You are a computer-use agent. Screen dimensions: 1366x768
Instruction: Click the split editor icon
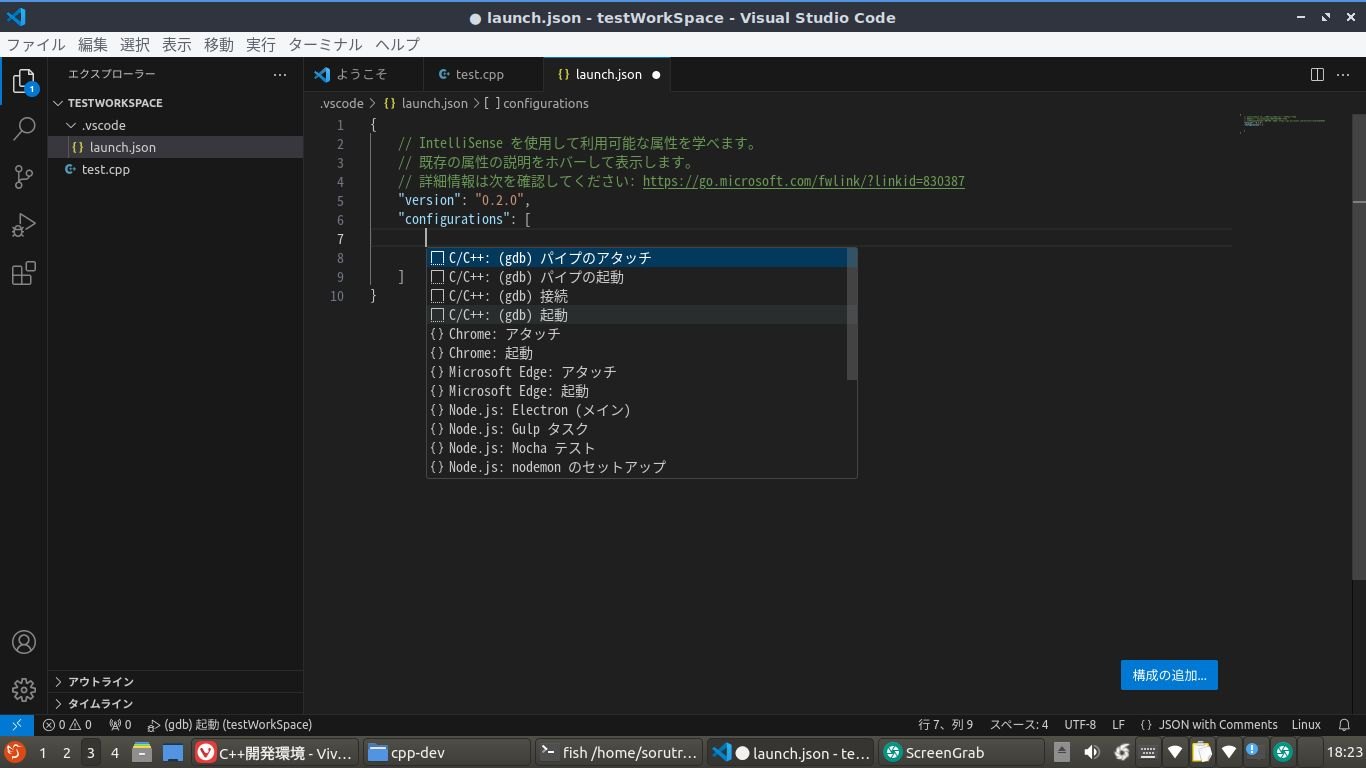1317,74
